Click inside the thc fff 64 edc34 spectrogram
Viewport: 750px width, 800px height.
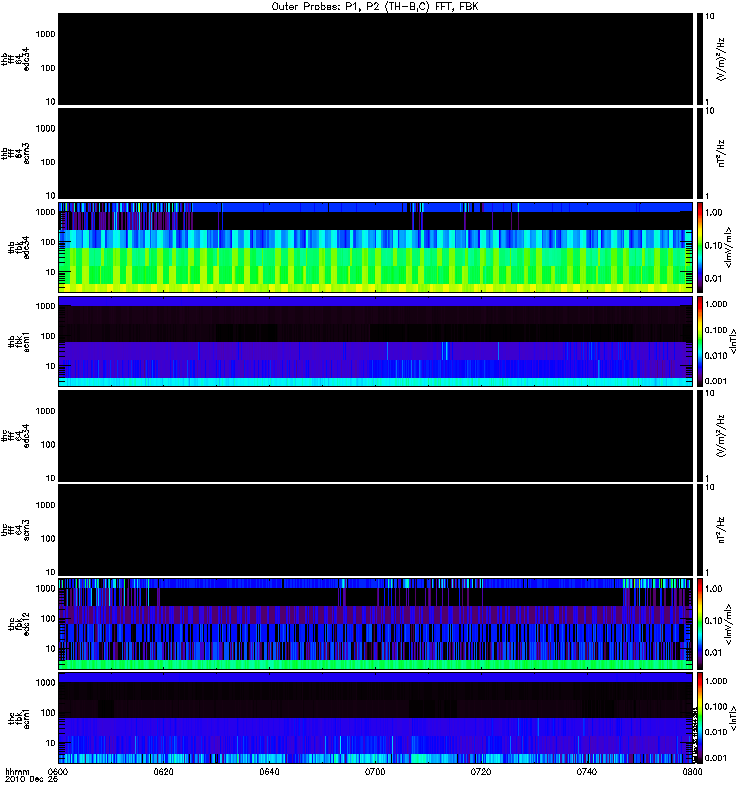pyautogui.click(x=375, y=436)
